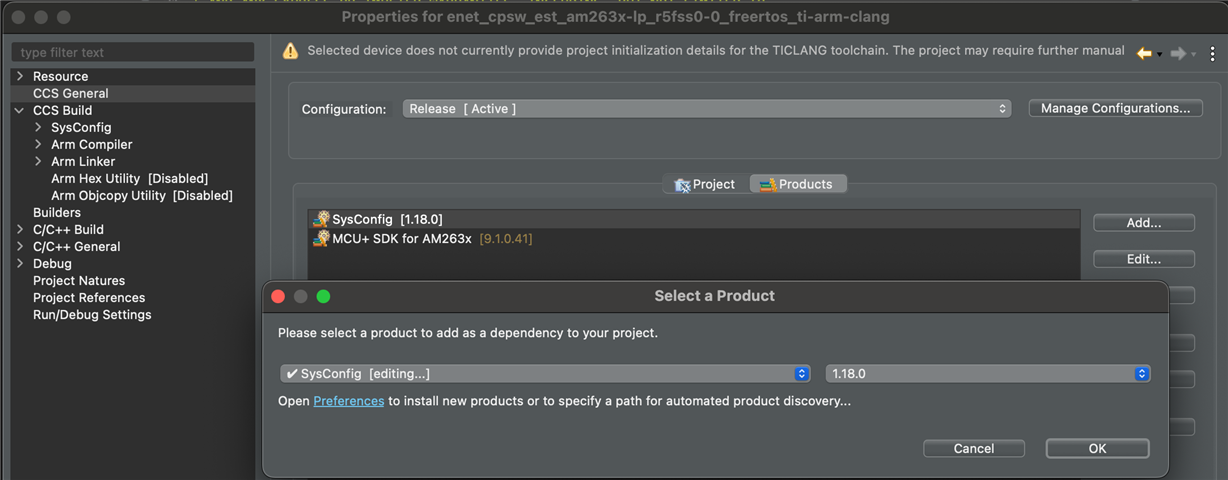This screenshot has height=480, width=1228.
Task: Select Run/Debug Settings in the tree
Action: coord(92,314)
